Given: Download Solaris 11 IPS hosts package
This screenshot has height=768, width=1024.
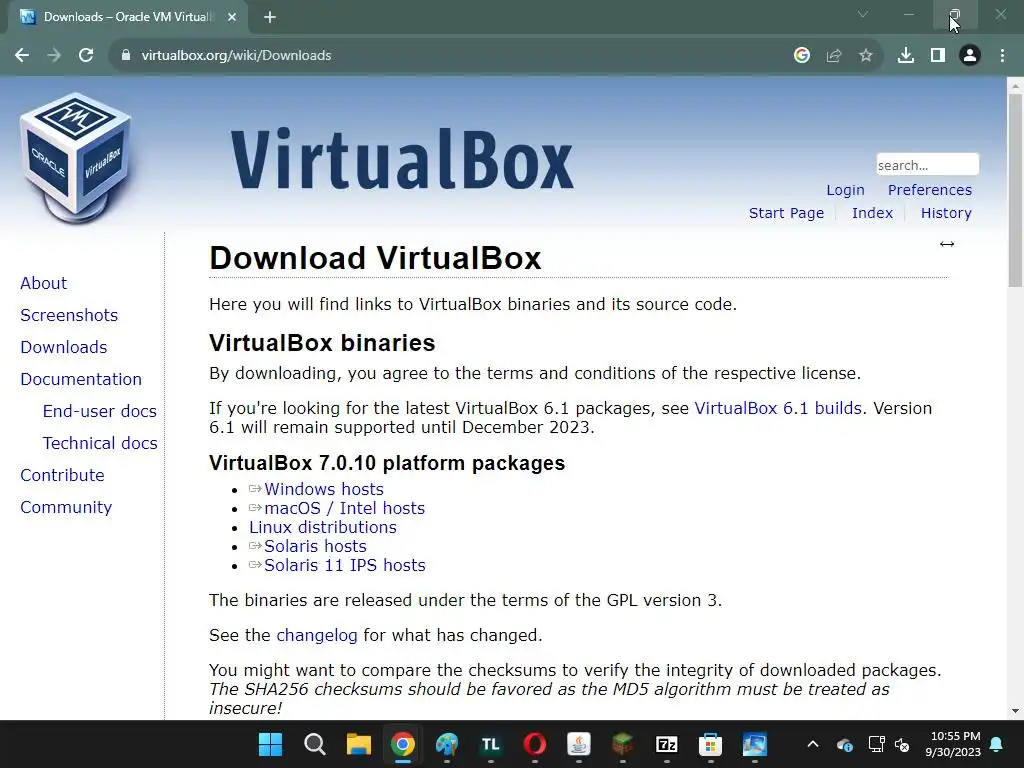Looking at the screenshot, I should (344, 565).
